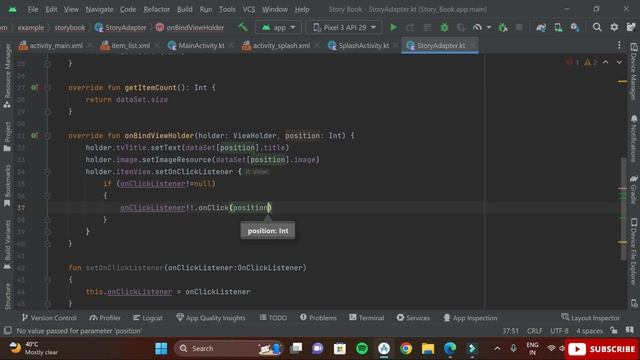
Task: Open the Profile app icon
Action: tap(477, 27)
